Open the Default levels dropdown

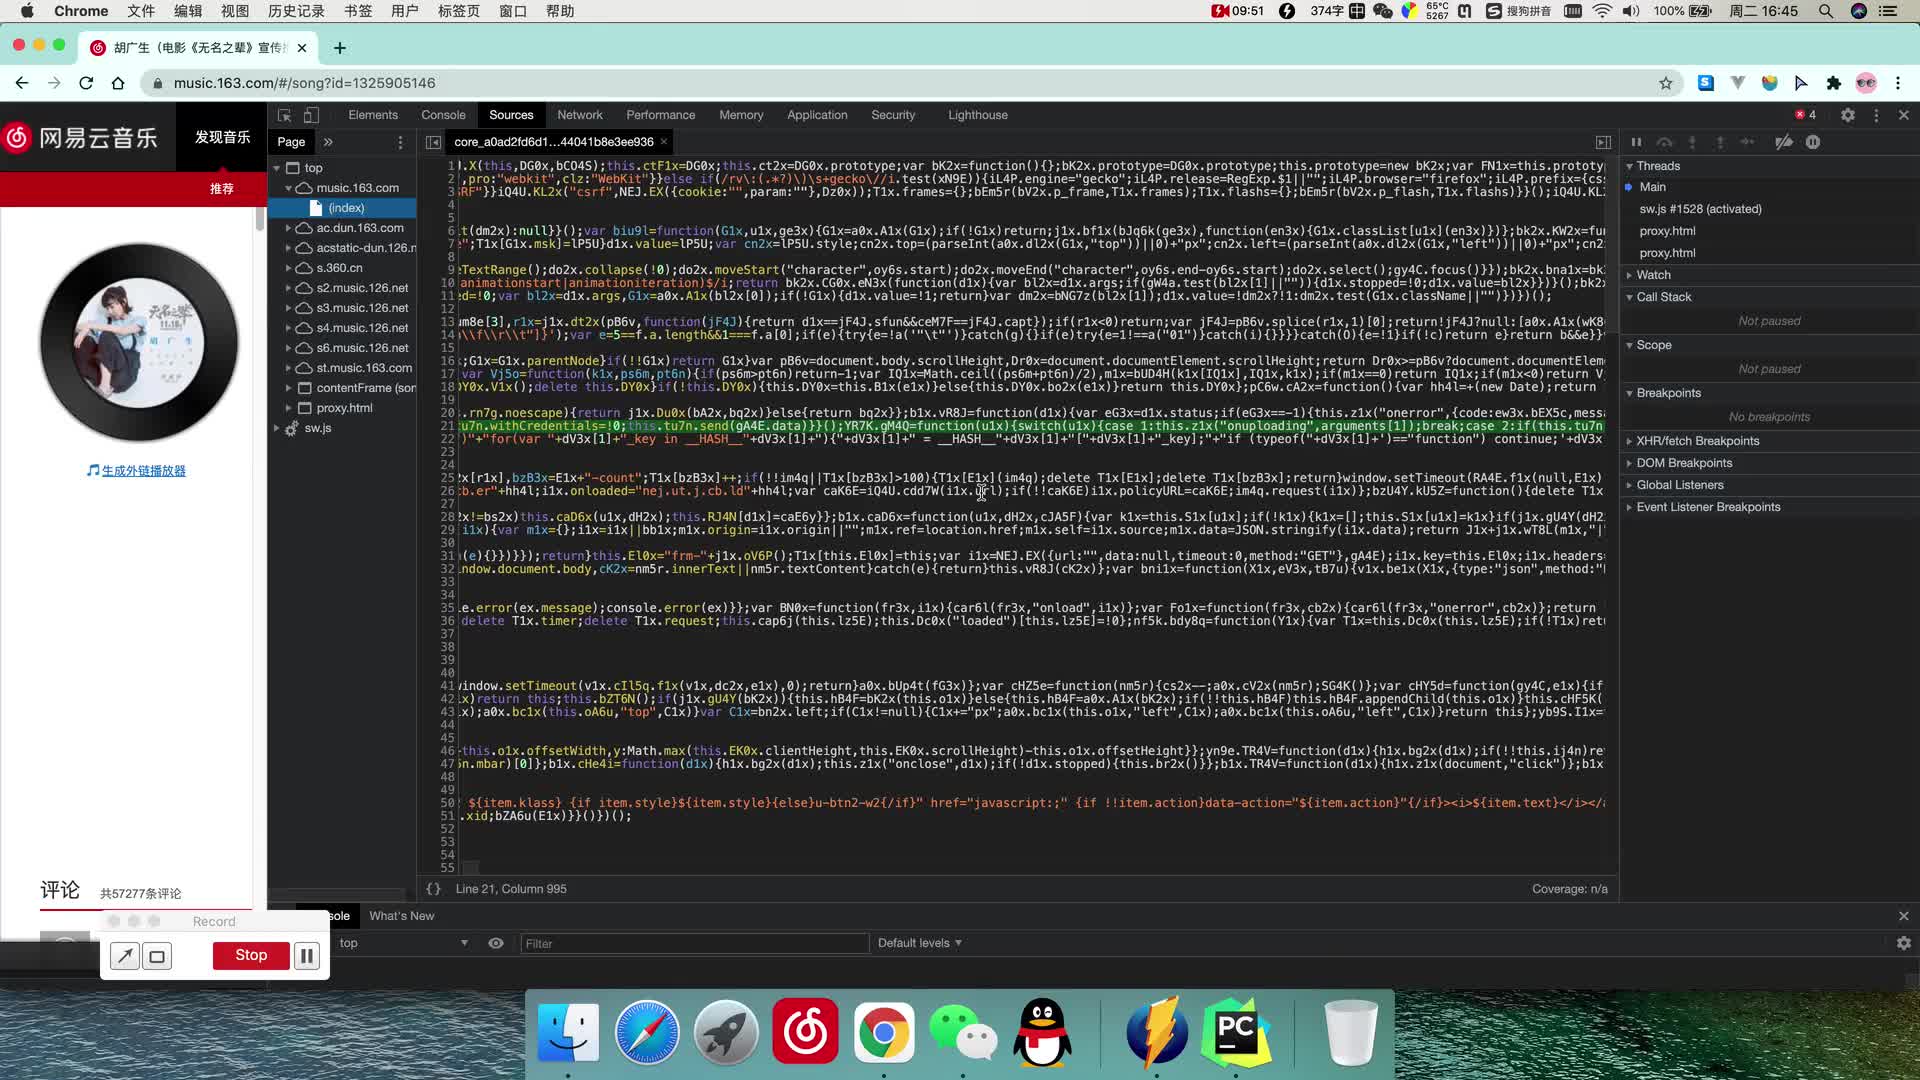919,943
